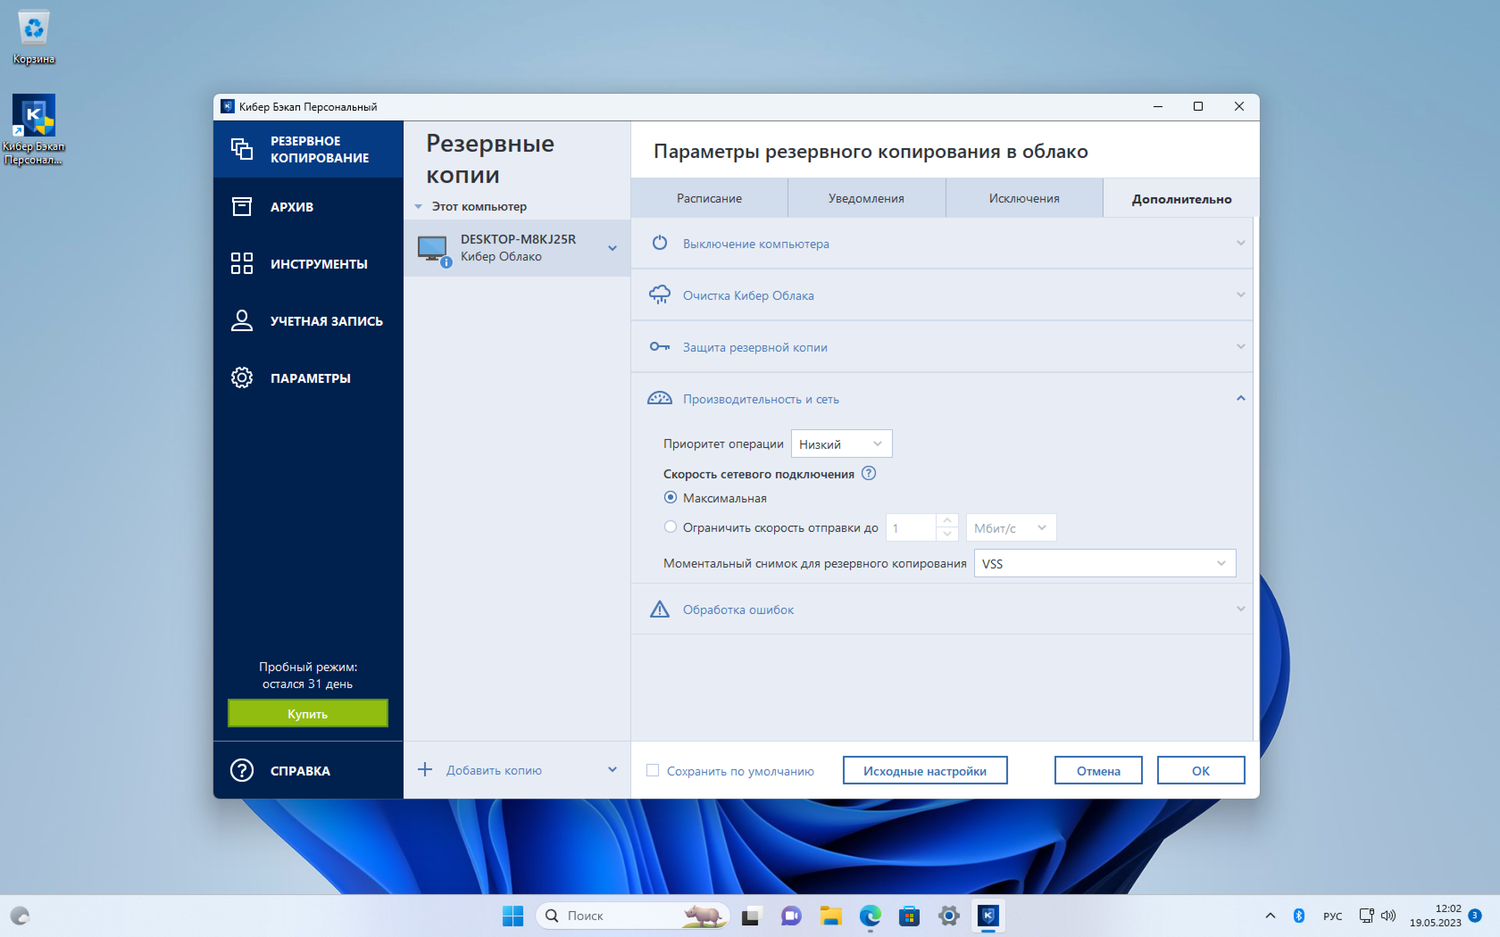
Task: Click the plus icon to add backup
Action: (x=425, y=769)
